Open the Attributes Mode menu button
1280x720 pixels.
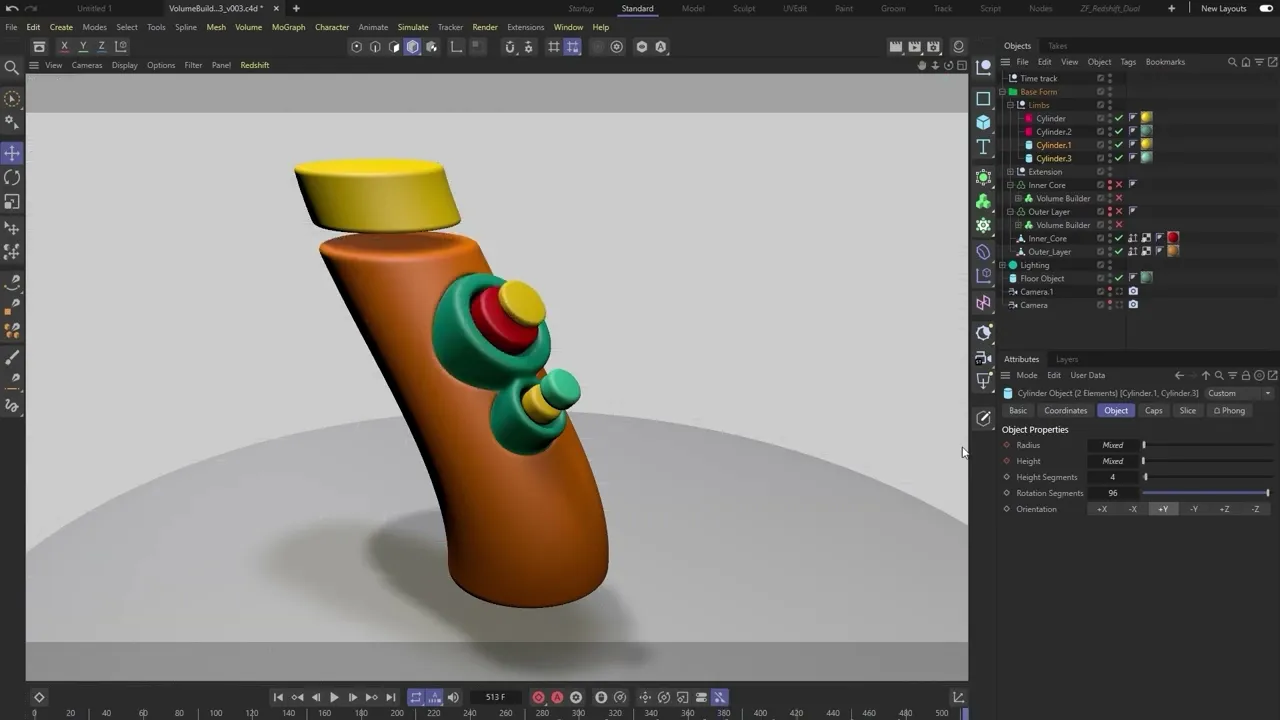(x=1027, y=375)
